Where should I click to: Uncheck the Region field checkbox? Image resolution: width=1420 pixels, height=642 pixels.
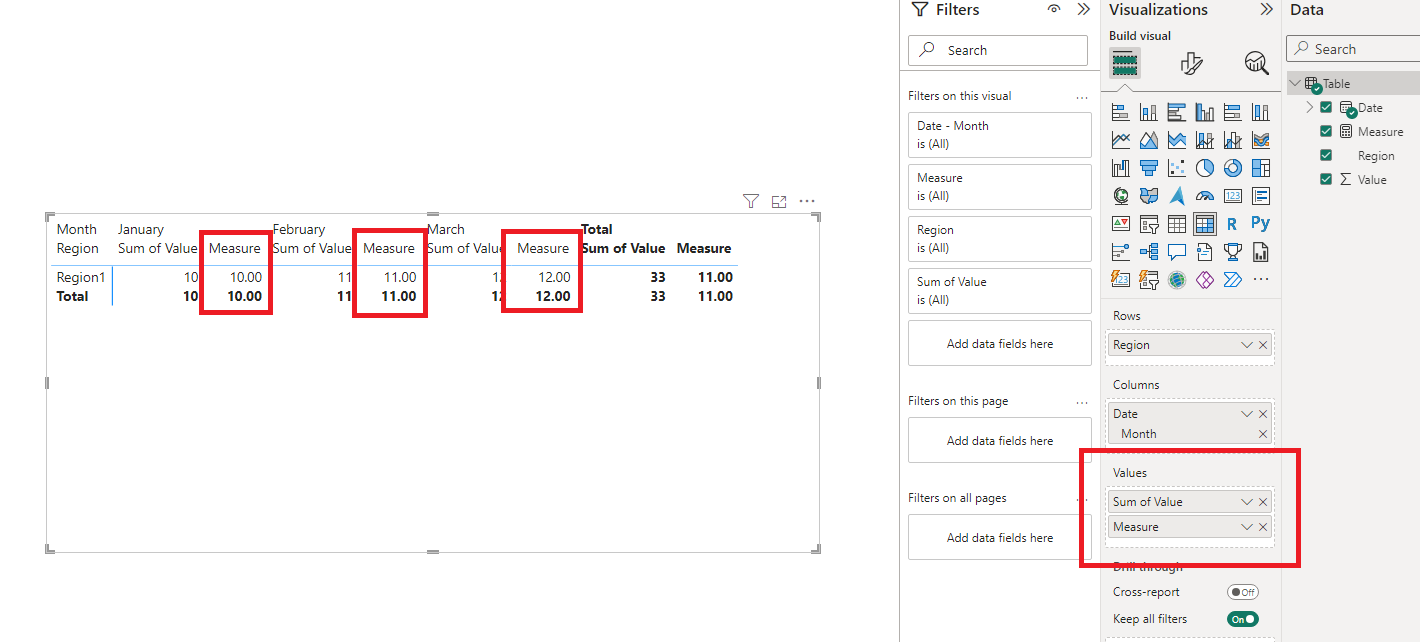(x=1326, y=155)
